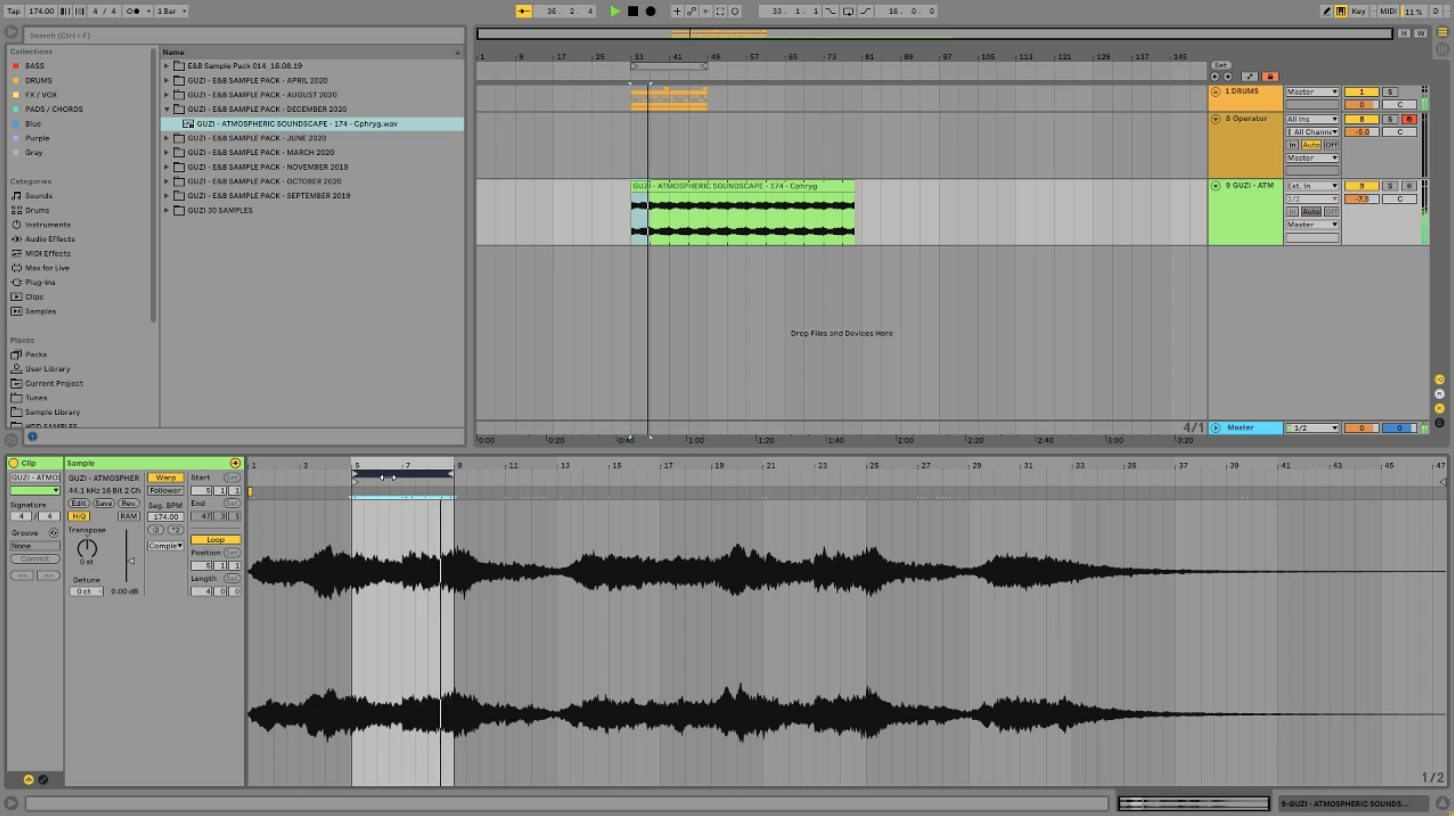Open the warp mode Complex dropdown
The width and height of the screenshot is (1454, 816).
point(165,546)
